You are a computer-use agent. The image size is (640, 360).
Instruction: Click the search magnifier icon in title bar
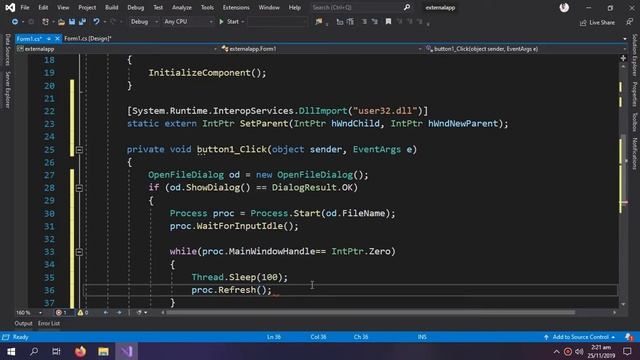[407, 7]
